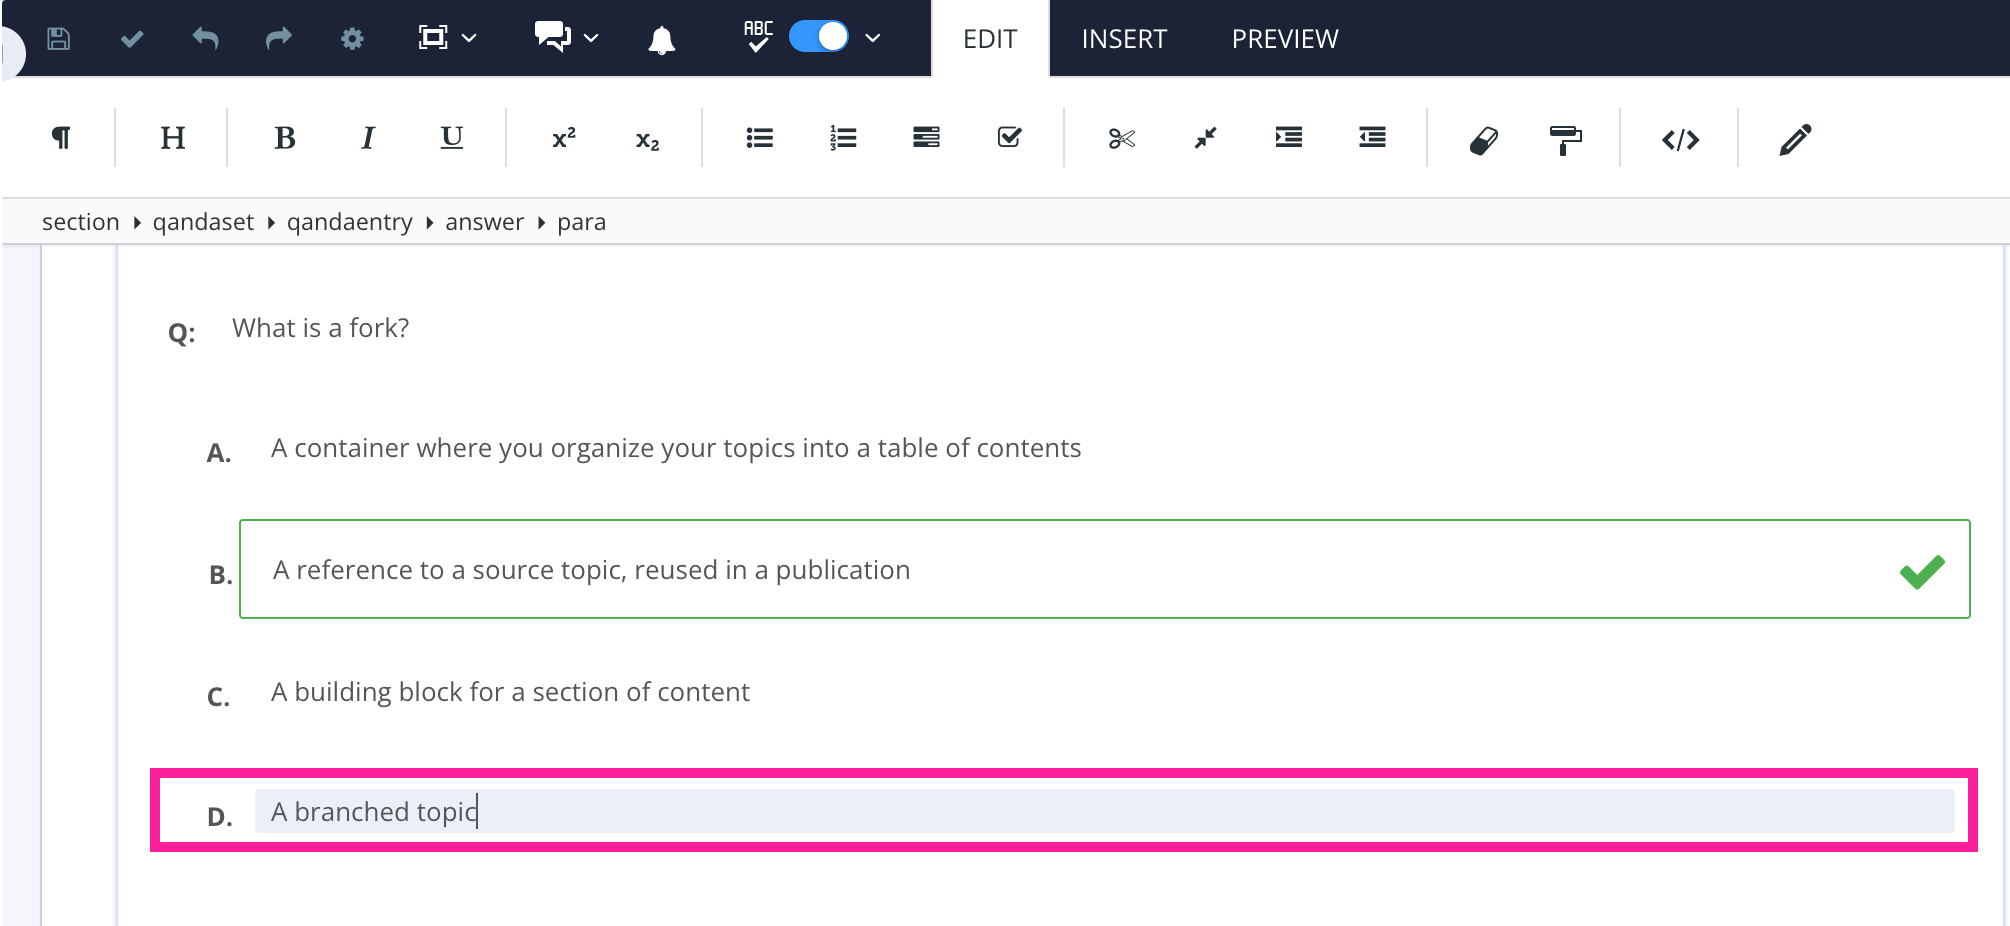Screen dimensions: 2010x926
Task: Toggle bold formatting
Action: point(285,138)
